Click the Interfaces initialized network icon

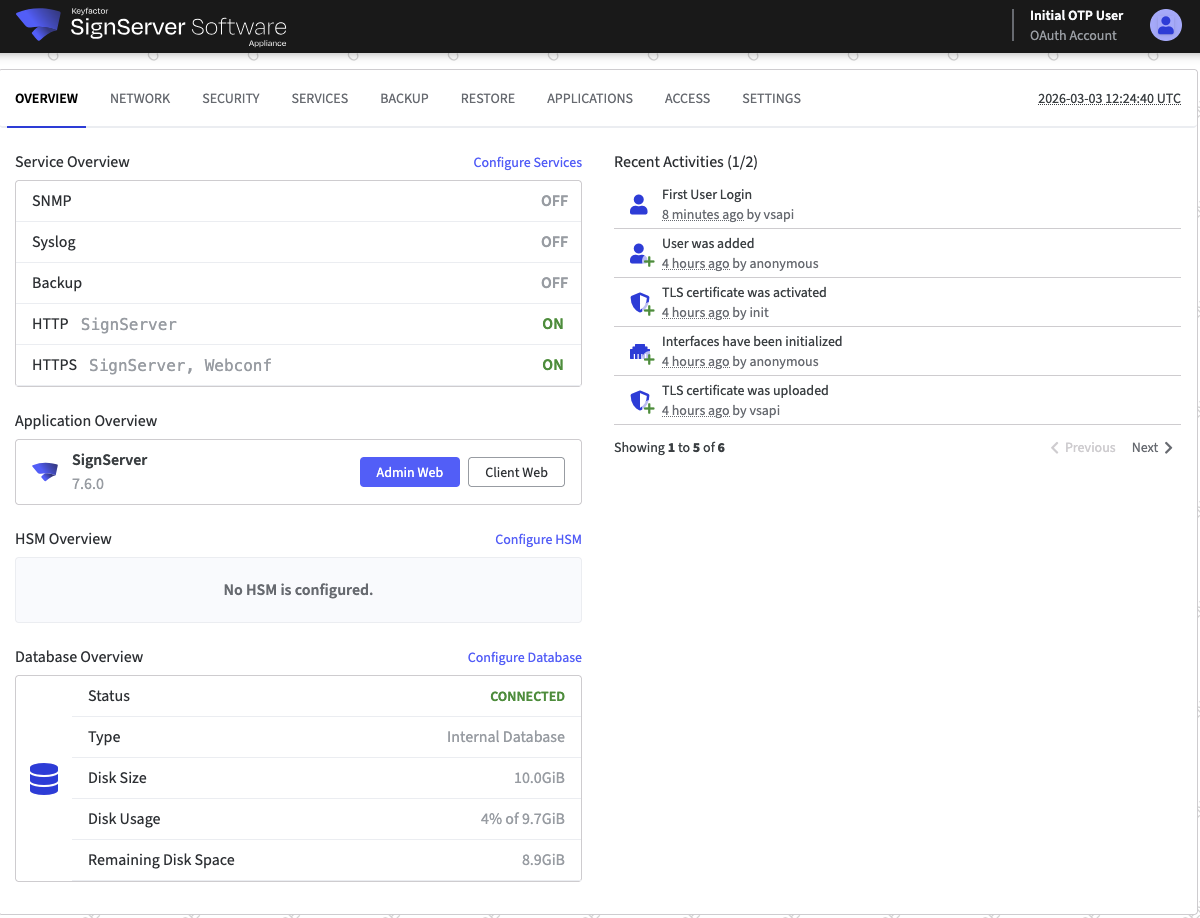[640, 352]
